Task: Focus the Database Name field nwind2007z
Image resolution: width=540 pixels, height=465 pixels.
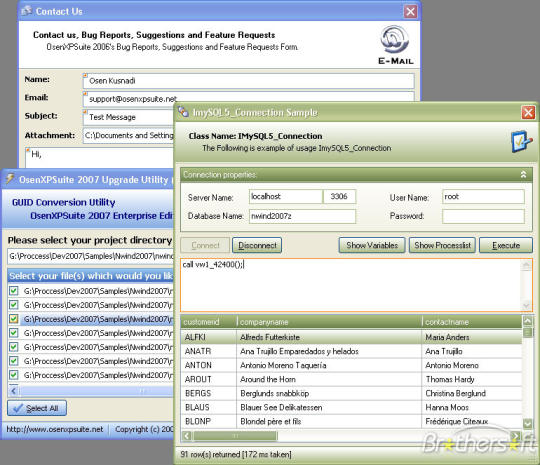Action: coord(302,216)
